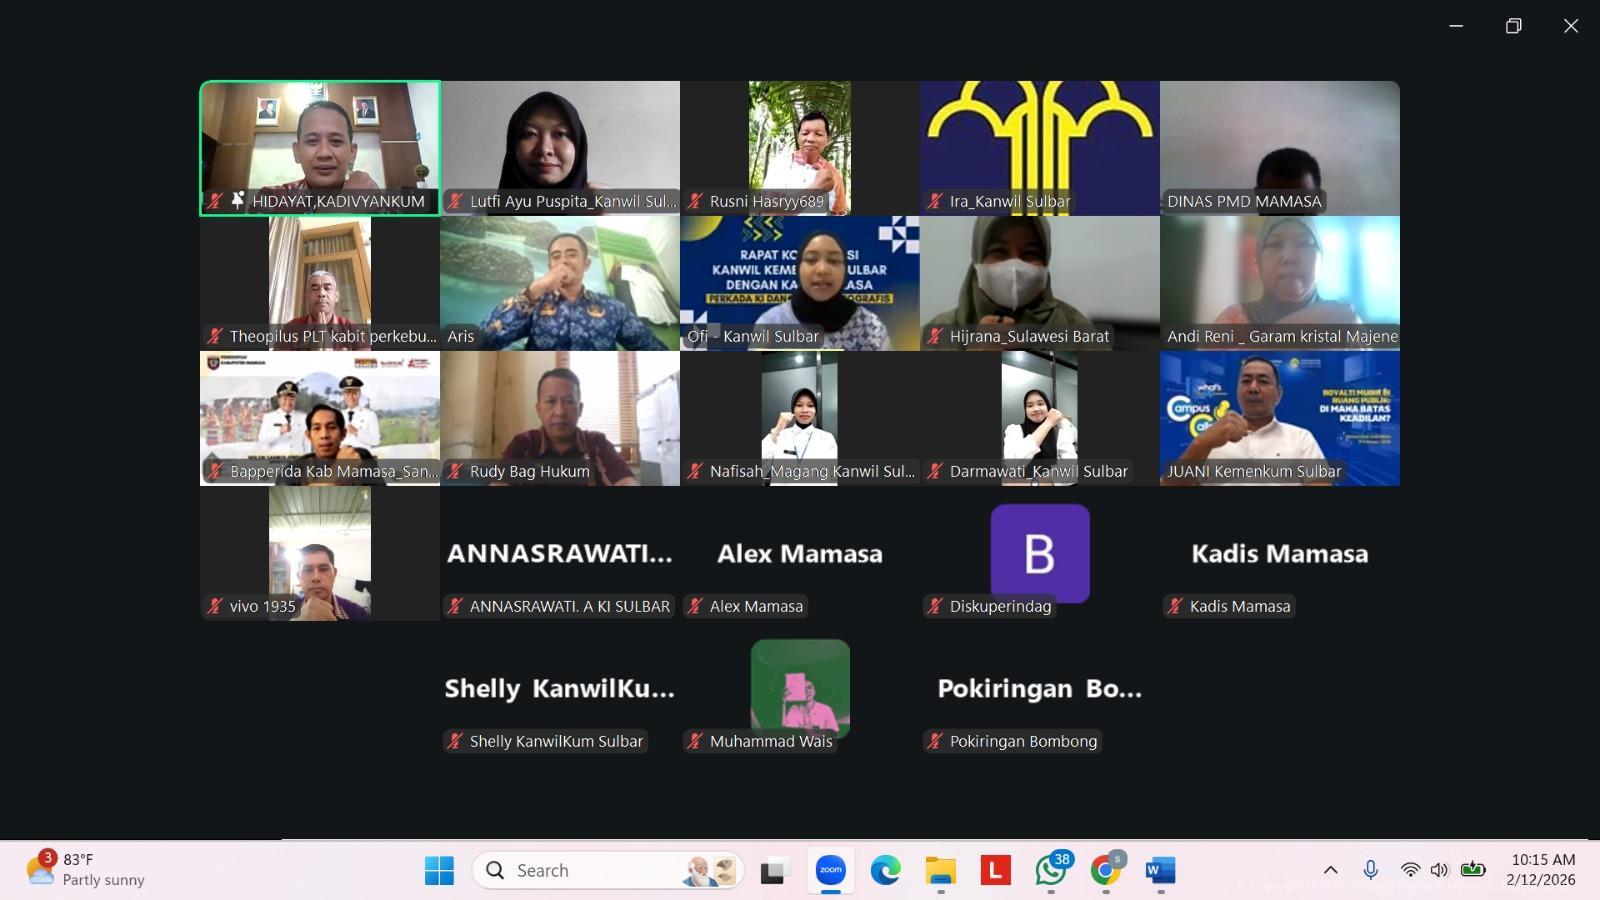Expand the hidden tray icons chevron
The image size is (1600, 900).
click(1330, 870)
